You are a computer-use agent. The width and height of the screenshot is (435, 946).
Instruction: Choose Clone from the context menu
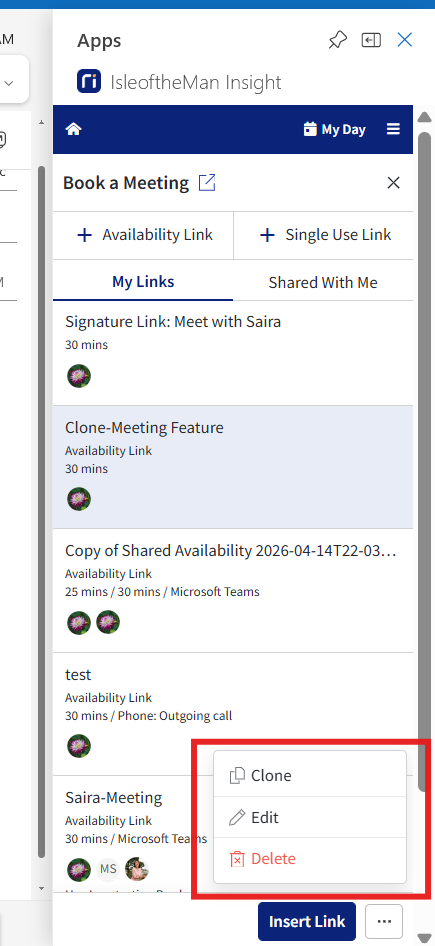[x=310, y=775]
